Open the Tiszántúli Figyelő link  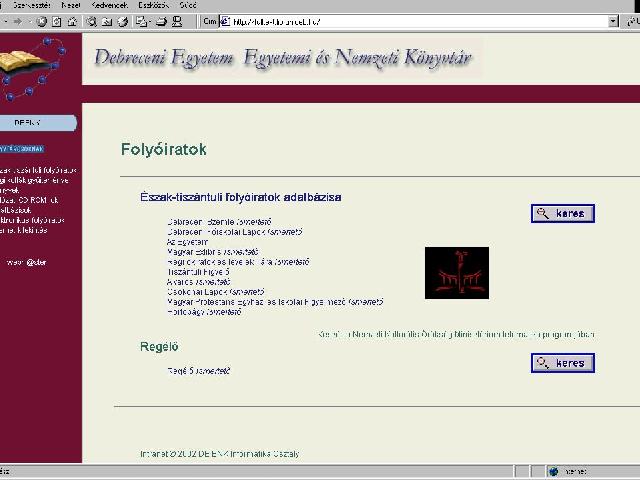[198, 272]
